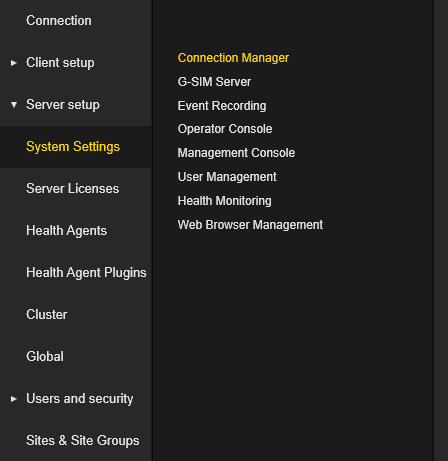The width and height of the screenshot is (448, 461).
Task: Open G-SIM Server settings
Action: pyautogui.click(x=214, y=82)
